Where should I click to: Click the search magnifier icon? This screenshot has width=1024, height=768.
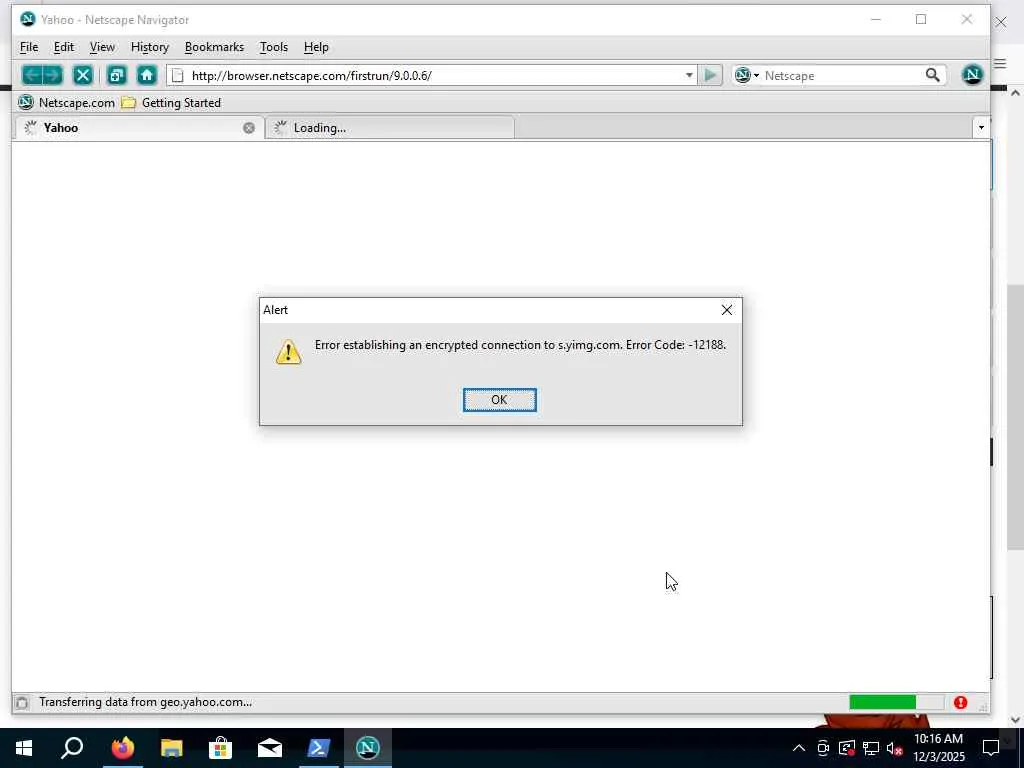(x=933, y=75)
